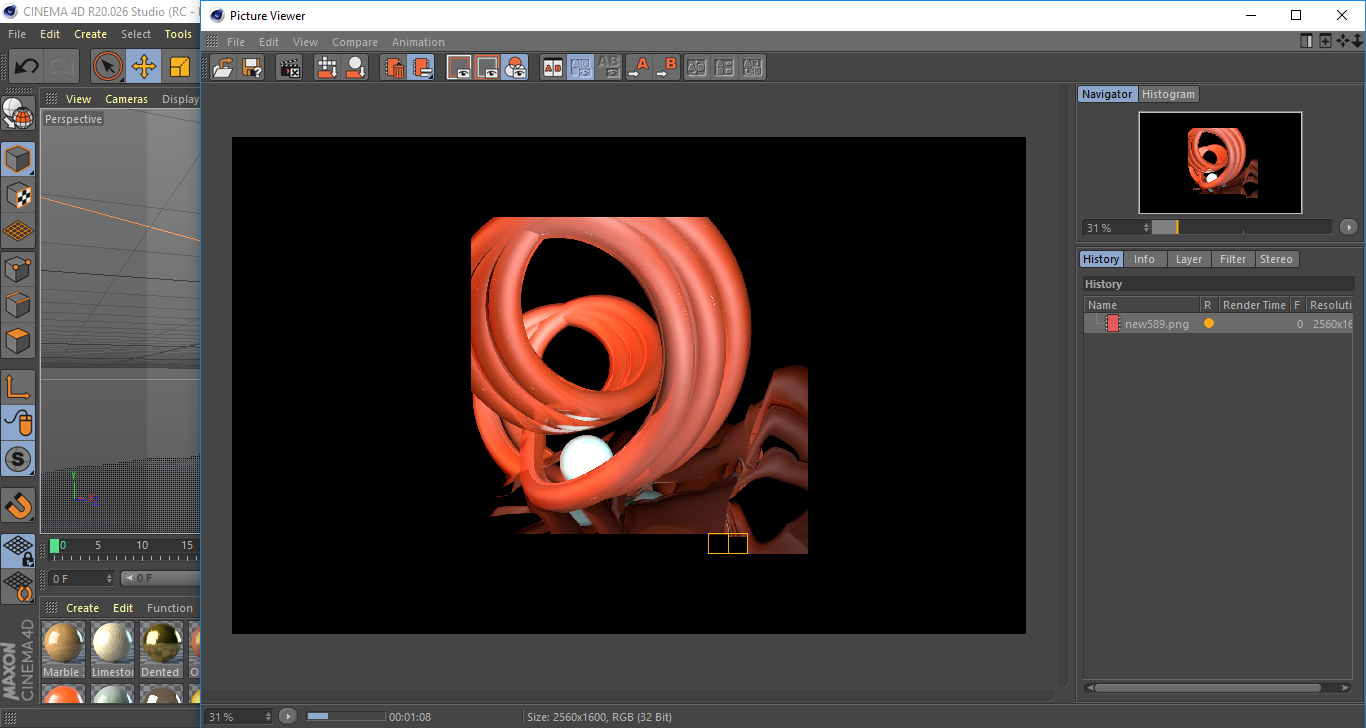
Task: Click the Workplane orange grid icon
Action: click(18, 231)
